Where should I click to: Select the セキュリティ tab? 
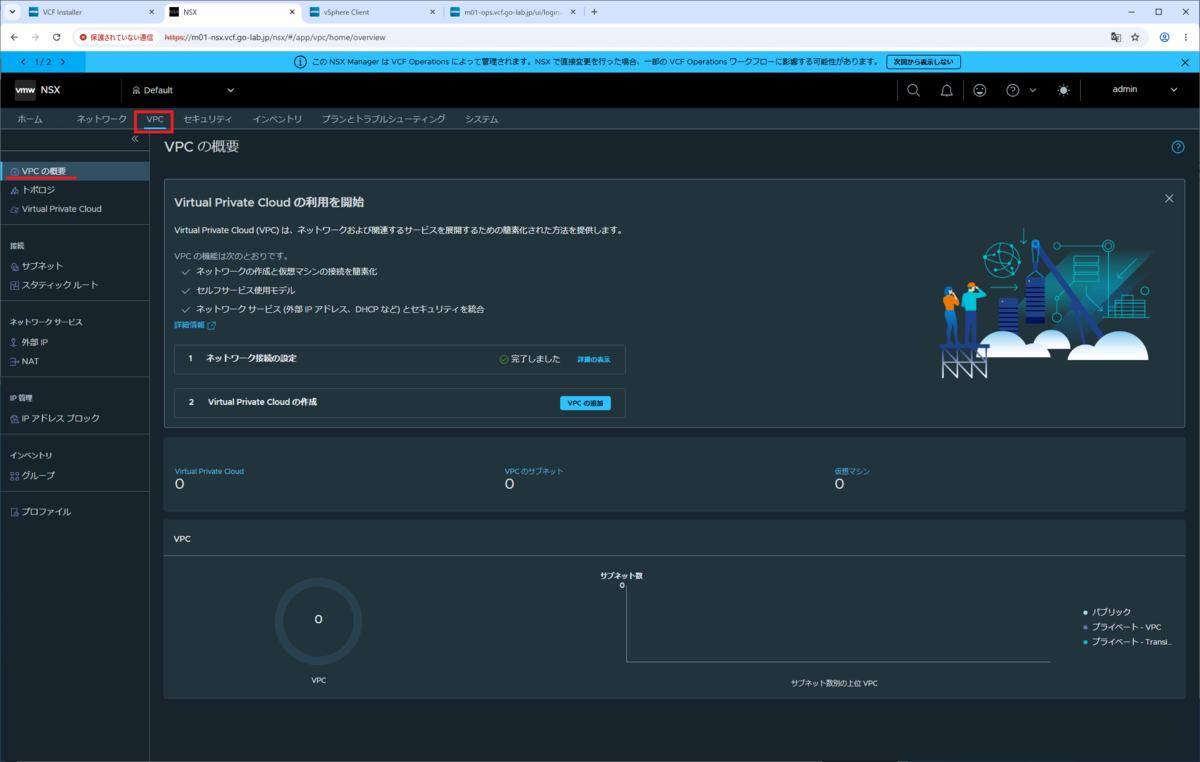pyautogui.click(x=208, y=119)
